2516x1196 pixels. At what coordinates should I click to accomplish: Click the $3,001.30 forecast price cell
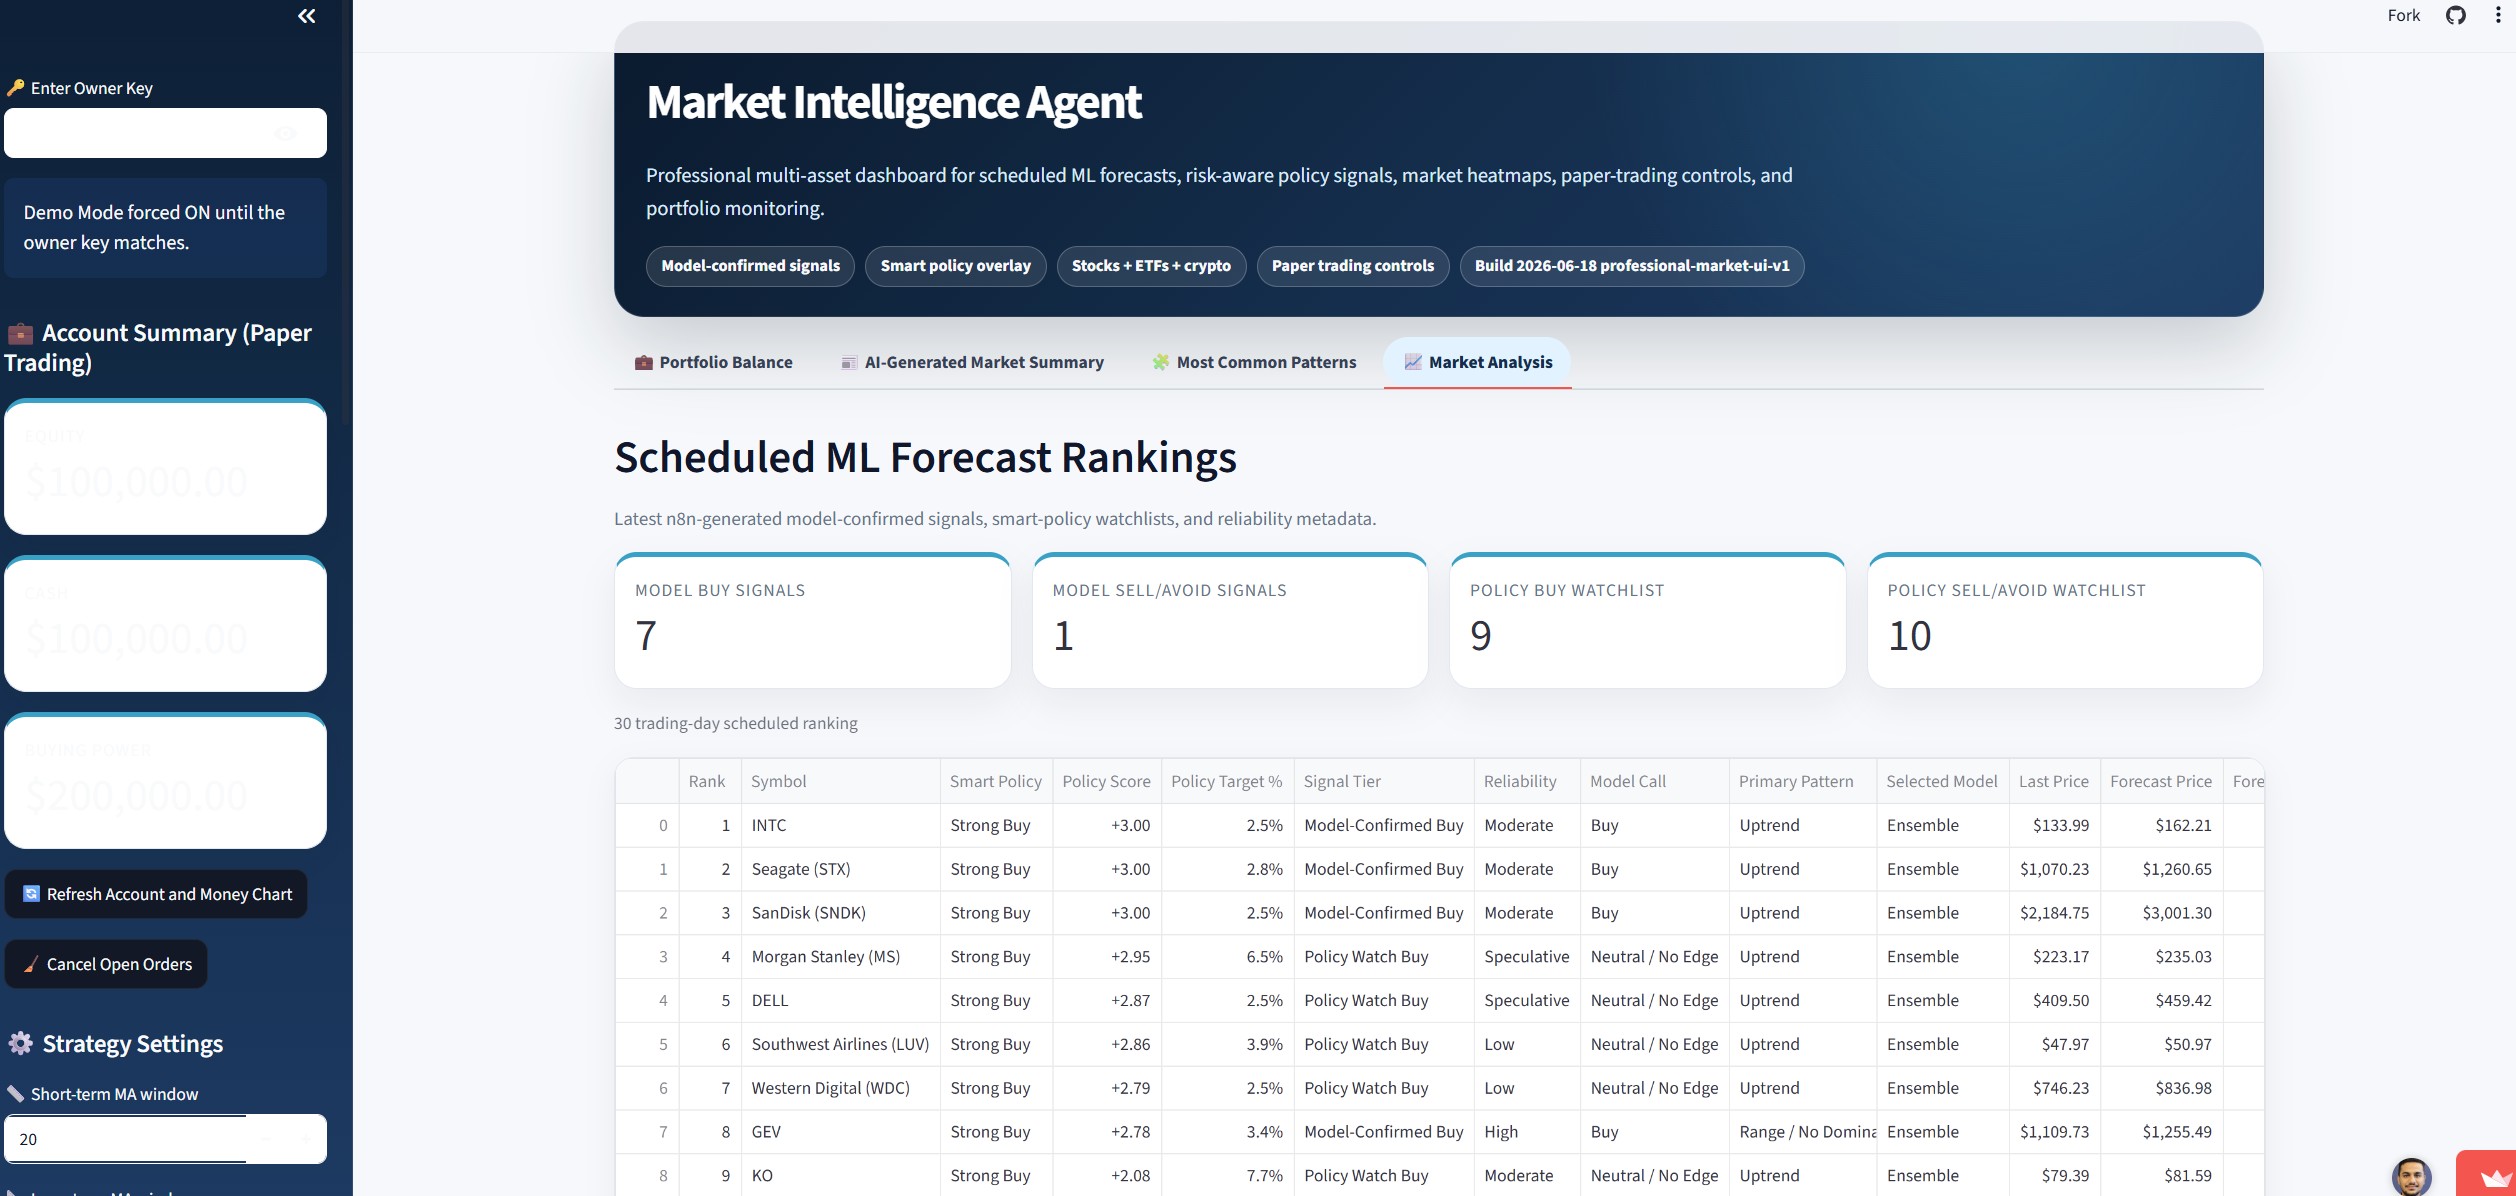(x=2161, y=913)
